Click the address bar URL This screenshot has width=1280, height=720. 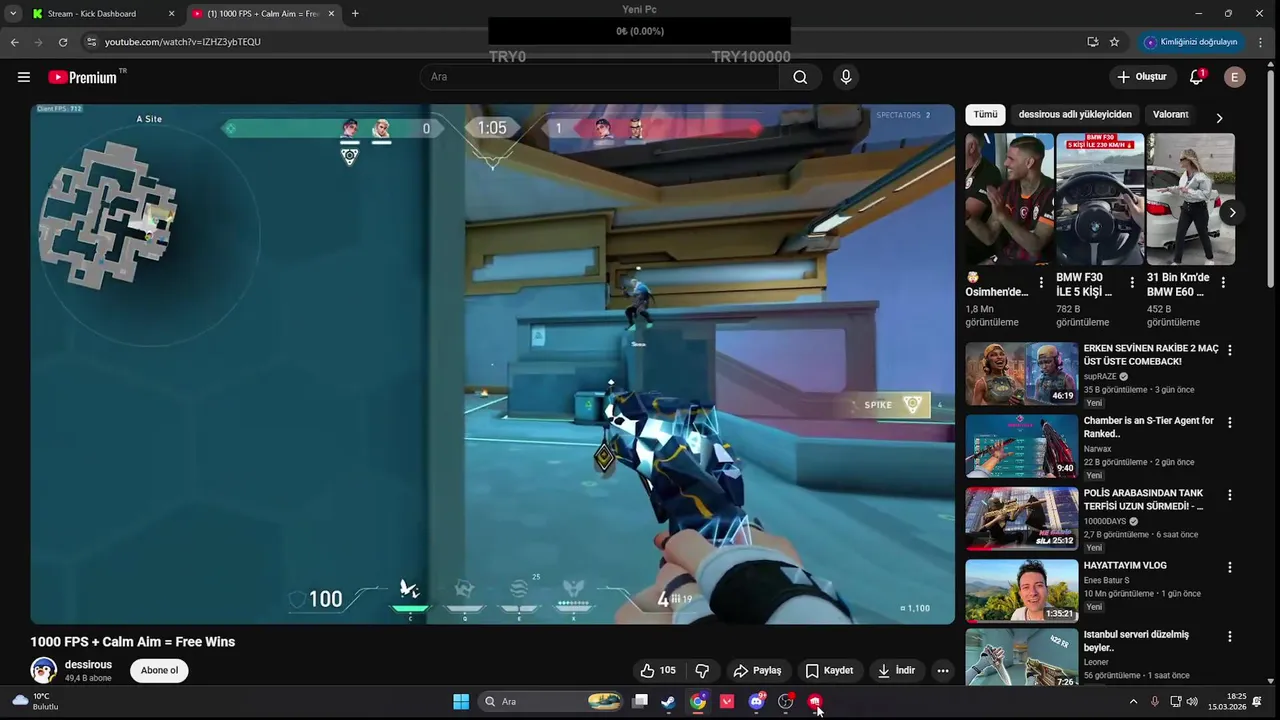coord(183,42)
